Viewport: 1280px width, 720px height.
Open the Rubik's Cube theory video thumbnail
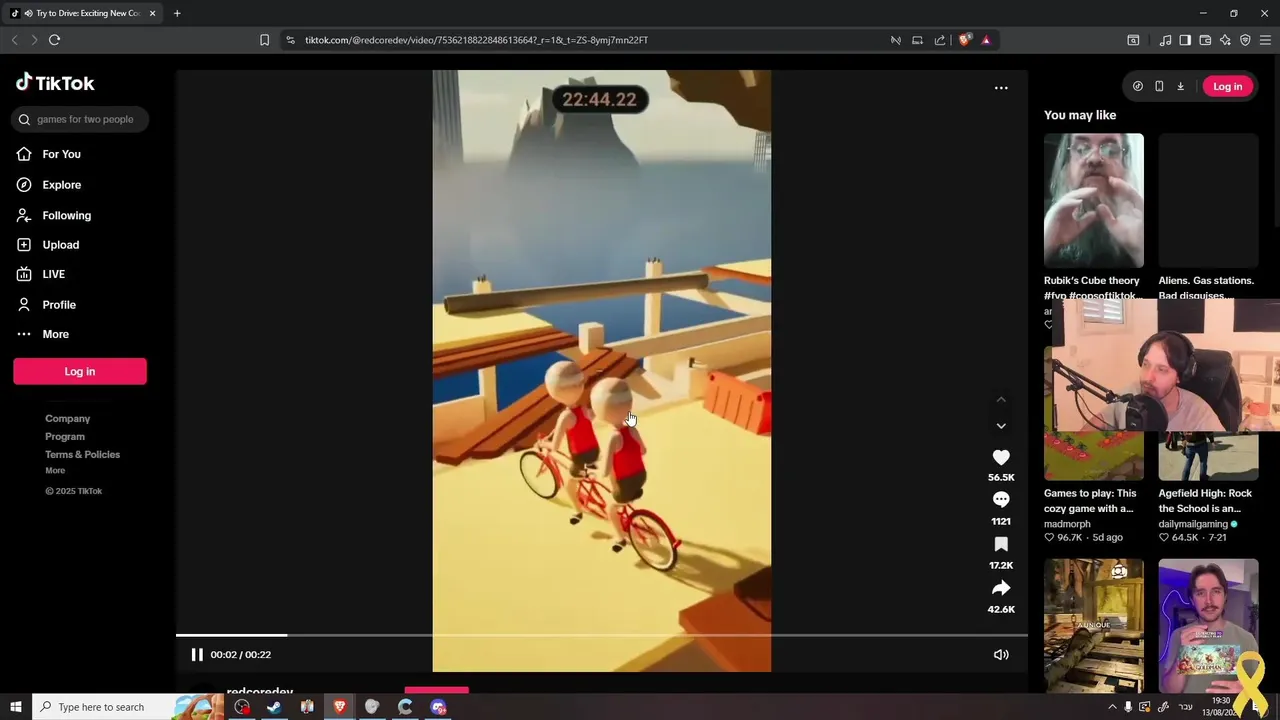click(1094, 200)
